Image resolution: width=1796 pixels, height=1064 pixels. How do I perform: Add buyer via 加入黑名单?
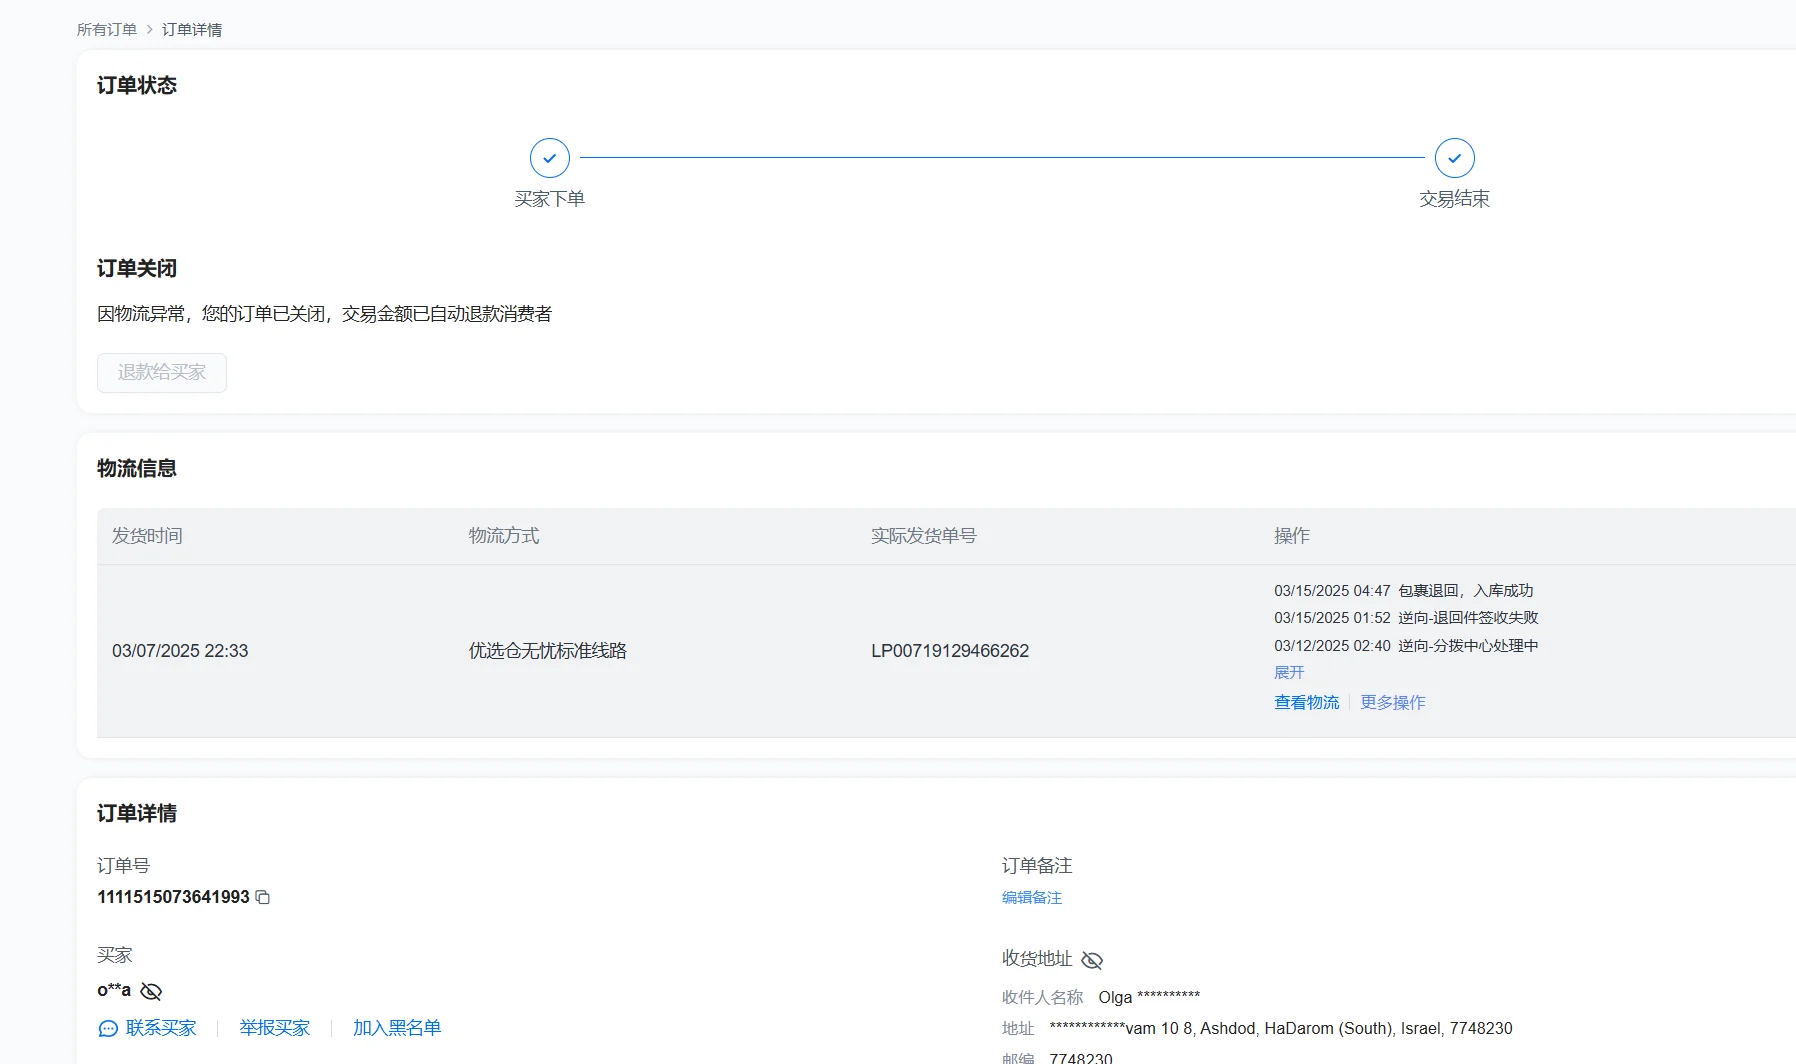click(397, 1028)
